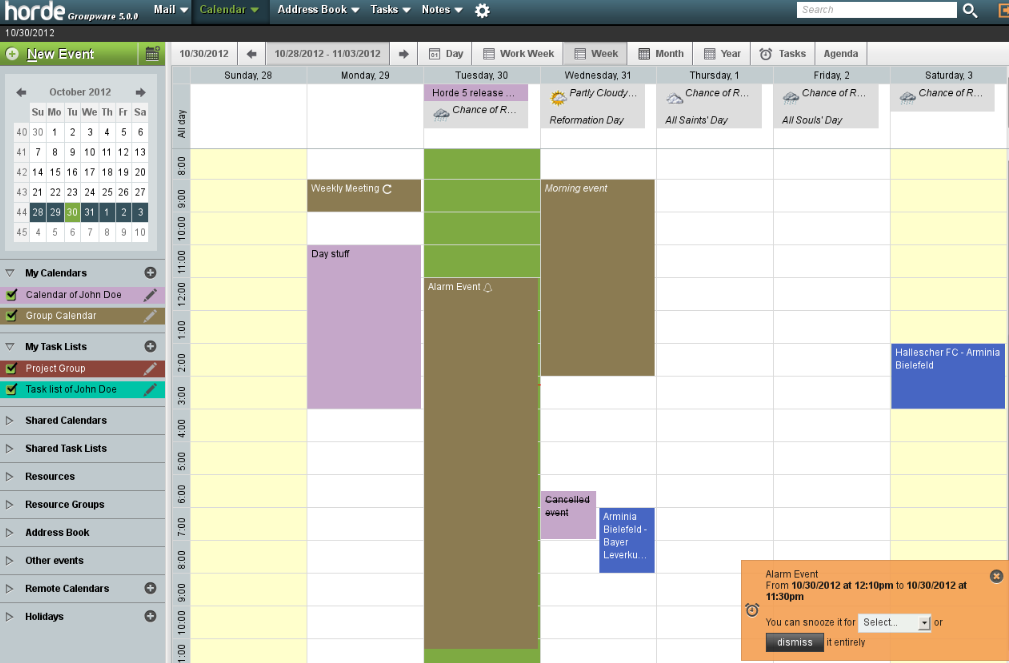Switch to Day view
Image resolution: width=1009 pixels, height=663 pixels.
click(445, 54)
